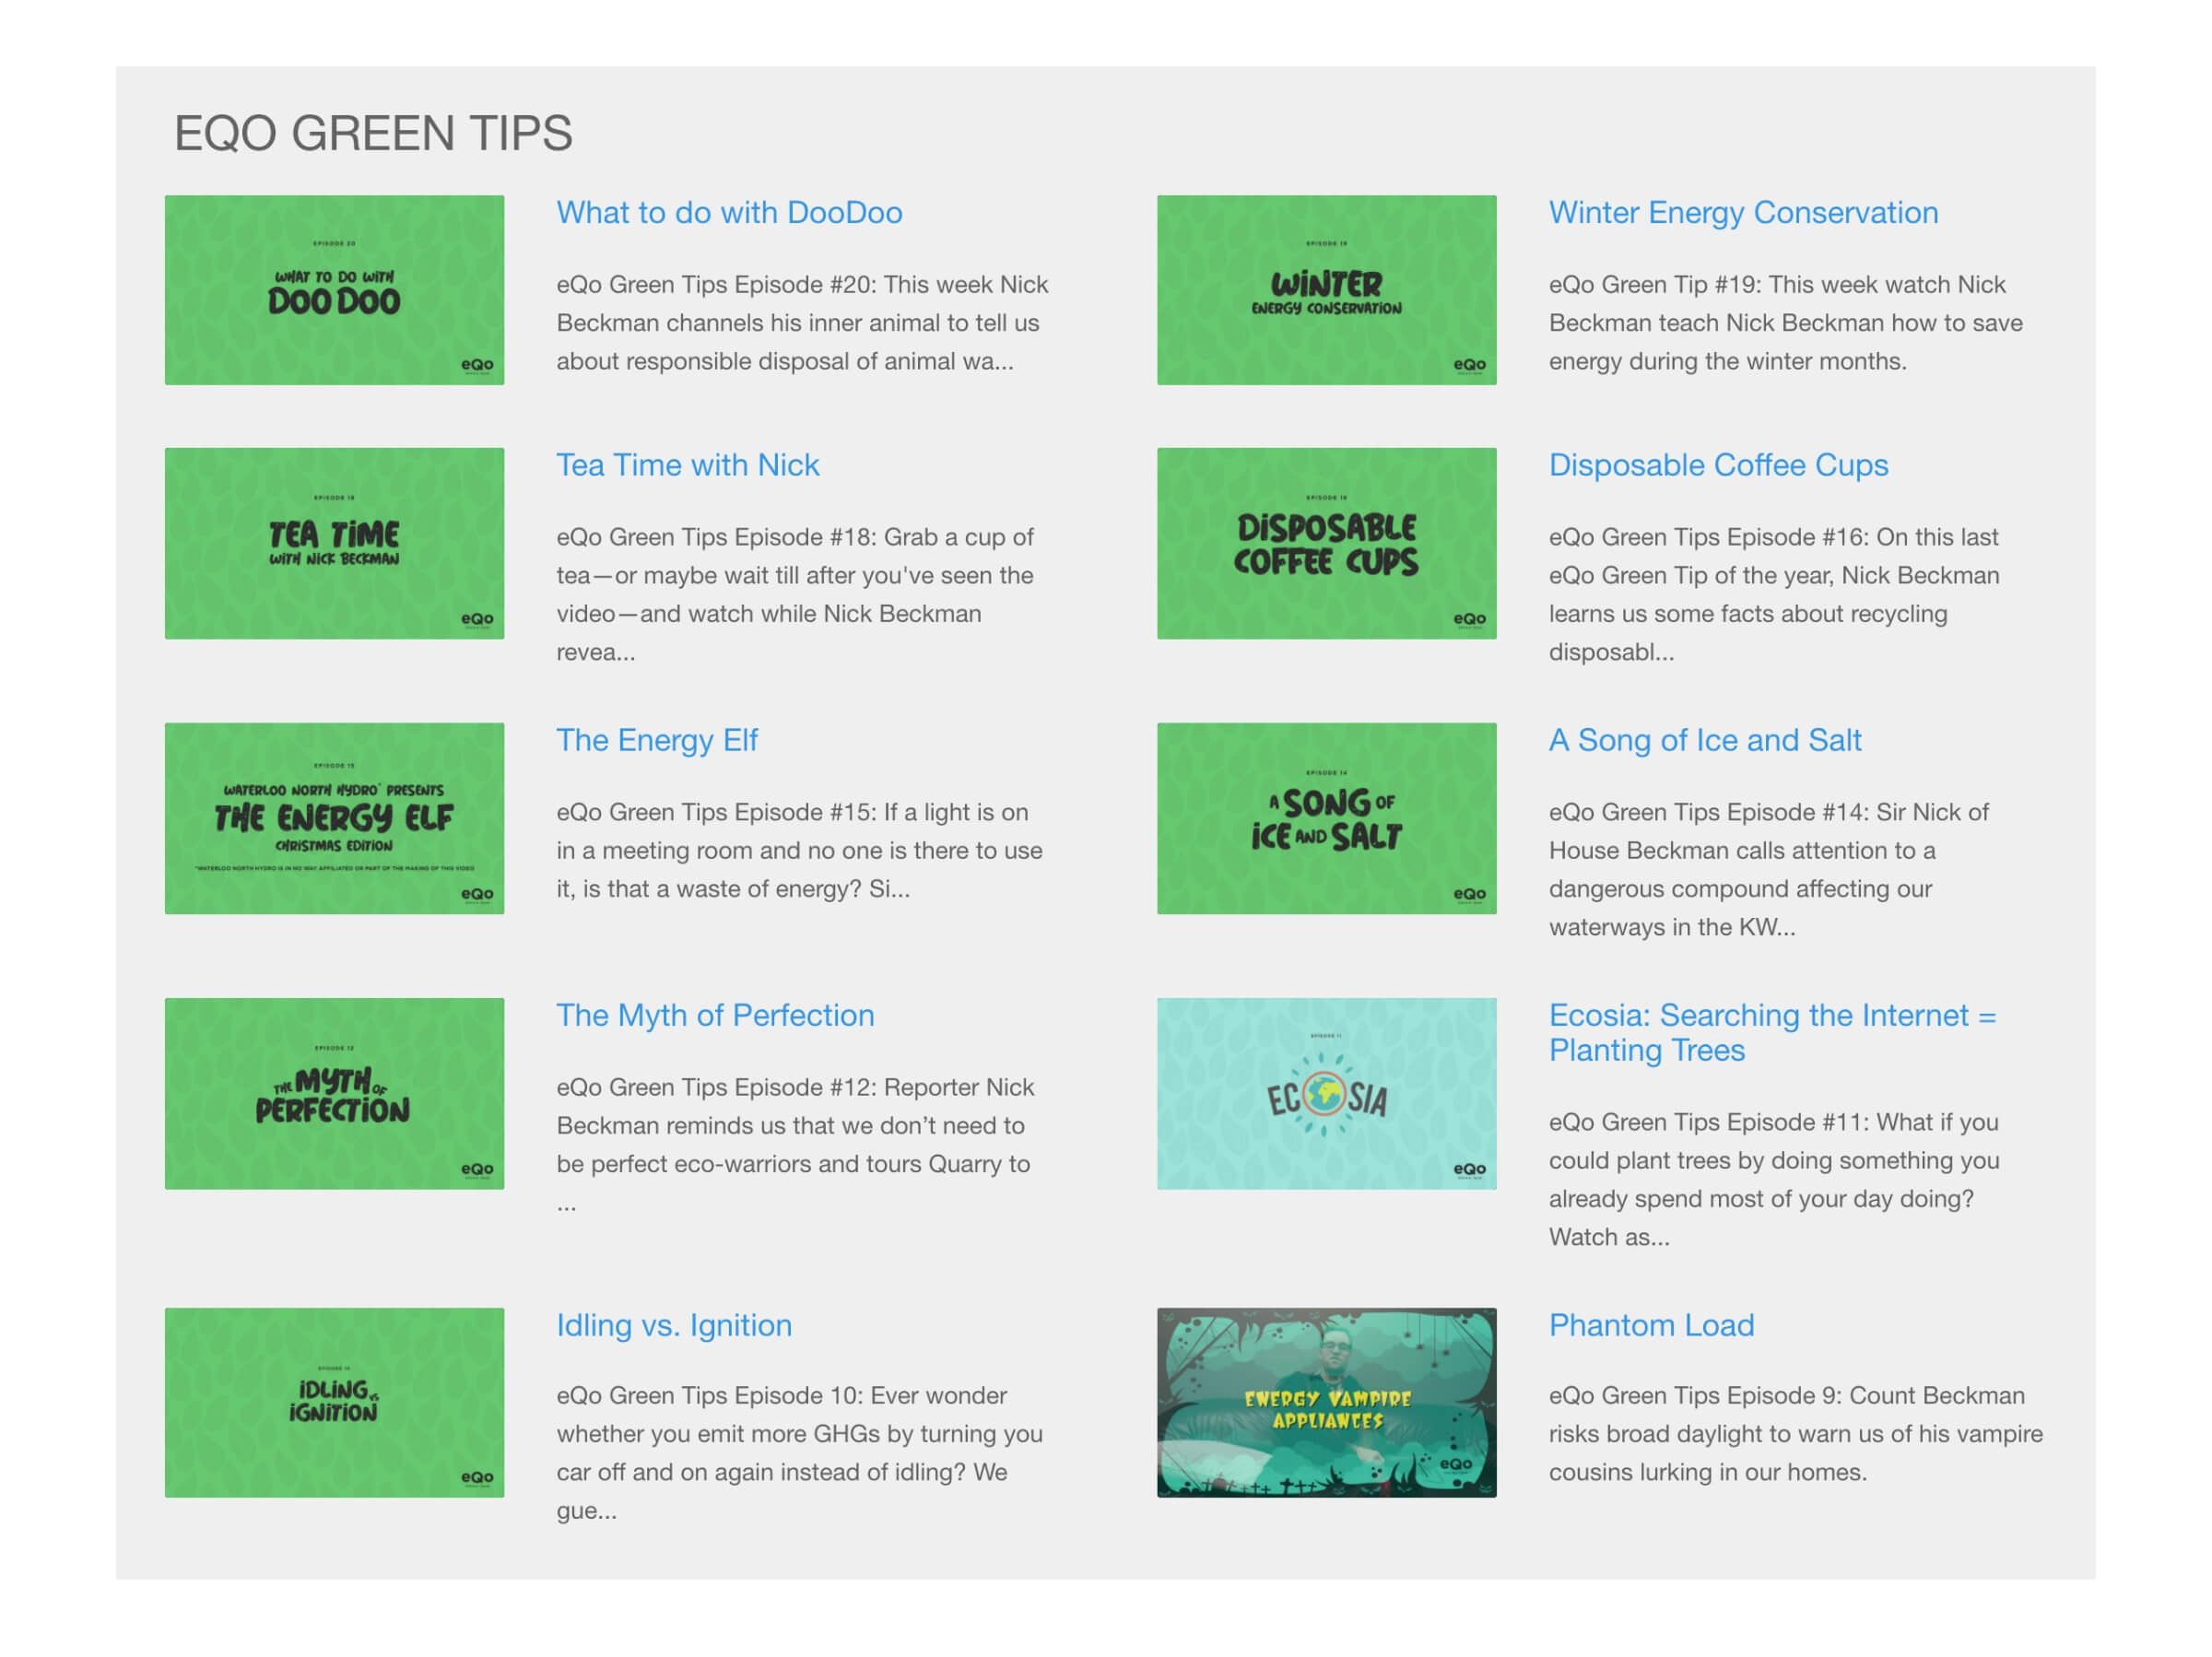Image resolution: width=2212 pixels, height=1657 pixels.
Task: Click "A Song of Ice and Salt" link
Action: point(1705,740)
